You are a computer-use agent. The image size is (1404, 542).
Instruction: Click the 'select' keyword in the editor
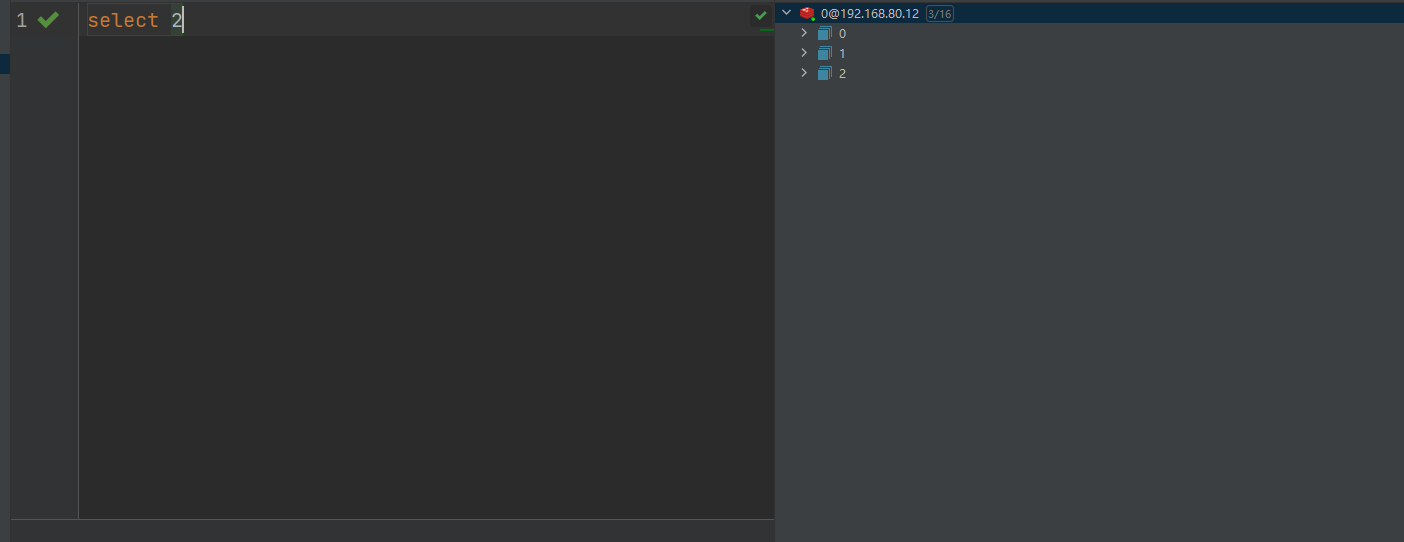point(123,20)
